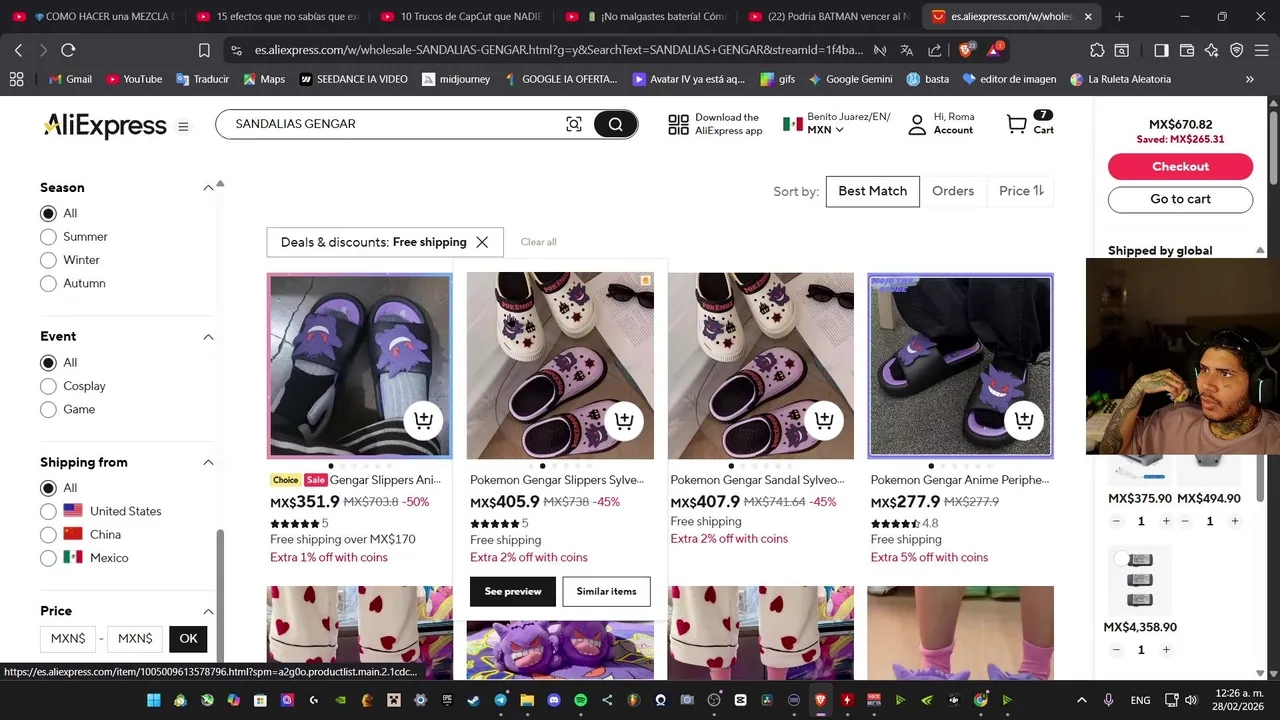Add Pokemon Gengar Anime Peripheral item to cart
Image resolution: width=1280 pixels, height=720 pixels.
[x=1024, y=421]
